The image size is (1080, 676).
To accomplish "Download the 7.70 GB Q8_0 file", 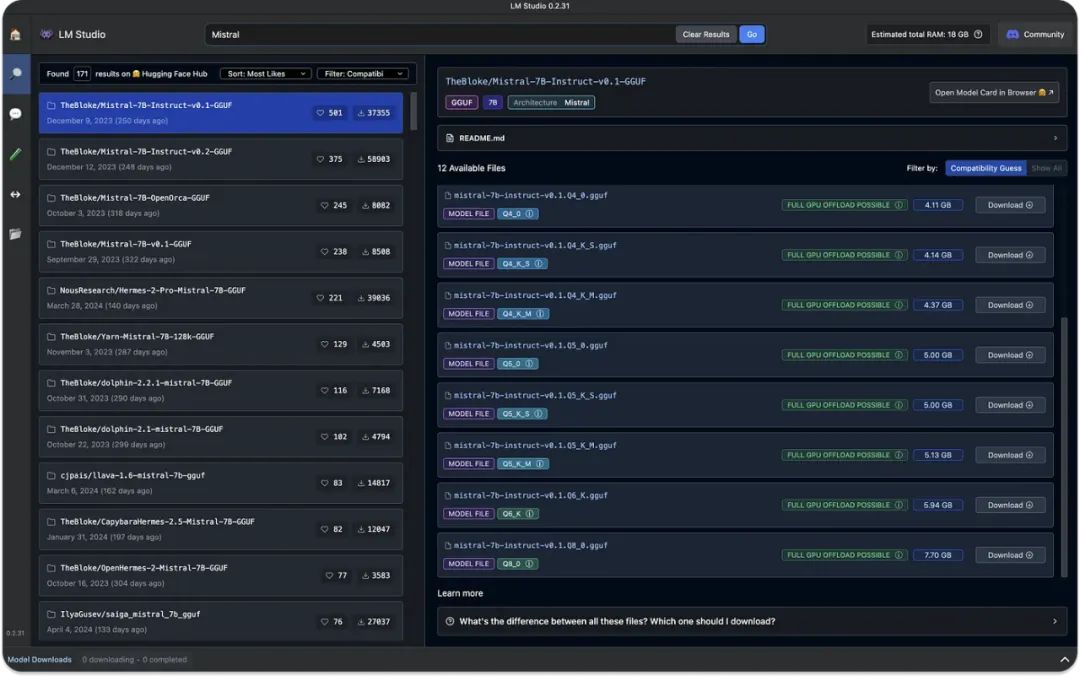I will pos(1010,555).
